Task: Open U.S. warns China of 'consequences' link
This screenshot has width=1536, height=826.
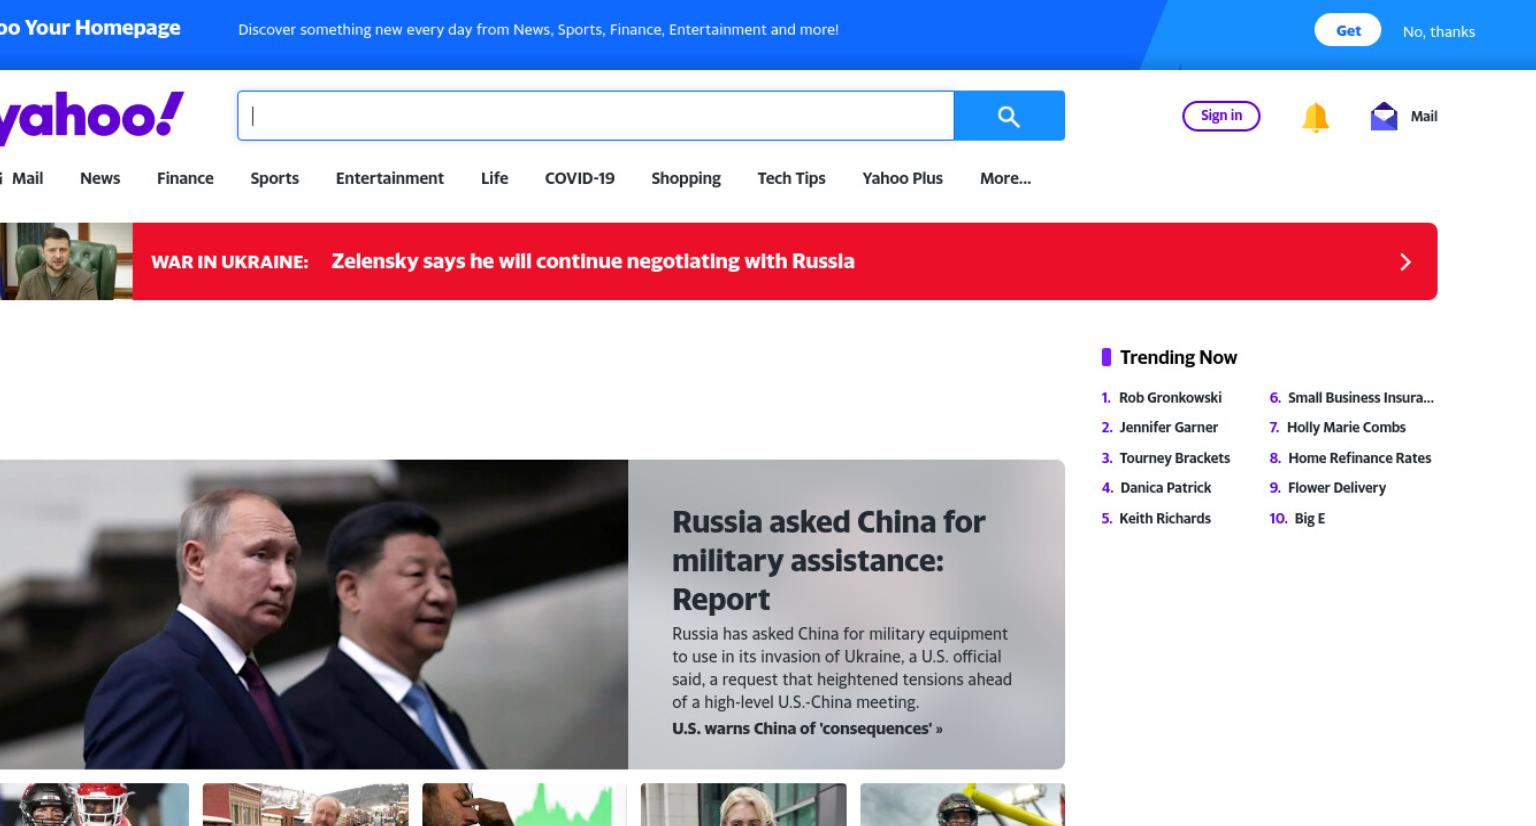Action: point(807,728)
